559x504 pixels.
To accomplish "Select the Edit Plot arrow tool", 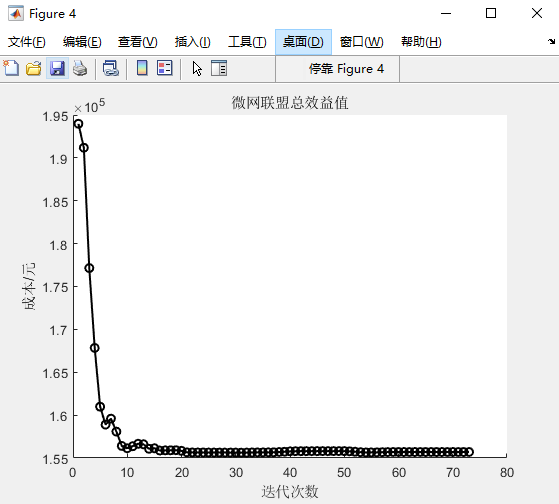I will pos(197,68).
